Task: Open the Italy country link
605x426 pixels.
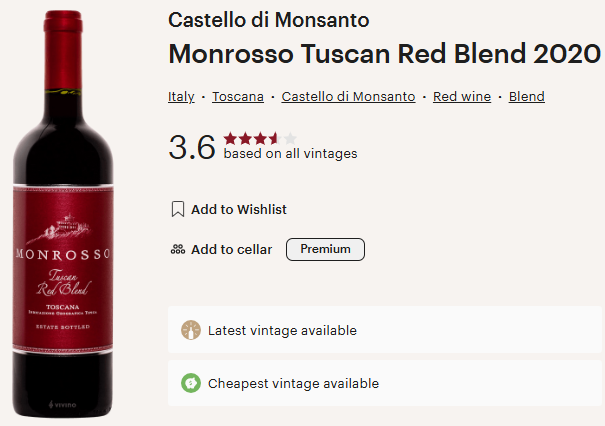Action: pos(181,96)
